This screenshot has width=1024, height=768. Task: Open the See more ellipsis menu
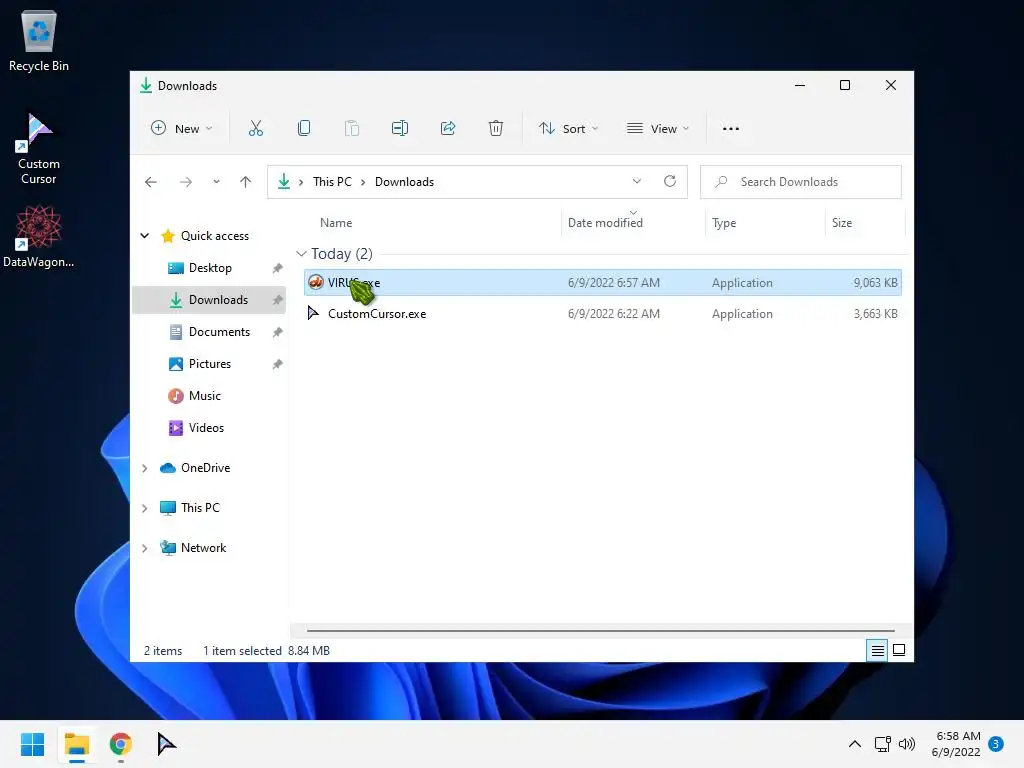(731, 129)
